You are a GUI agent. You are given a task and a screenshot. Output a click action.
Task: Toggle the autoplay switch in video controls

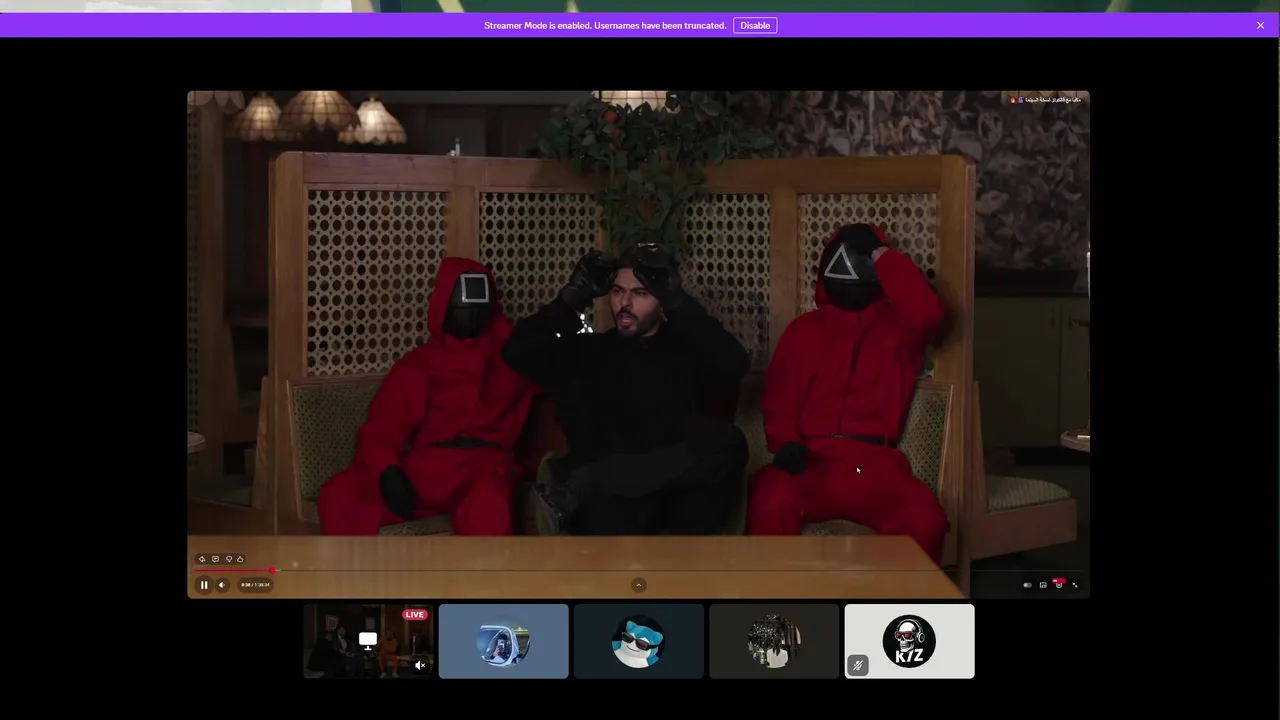coord(1027,585)
